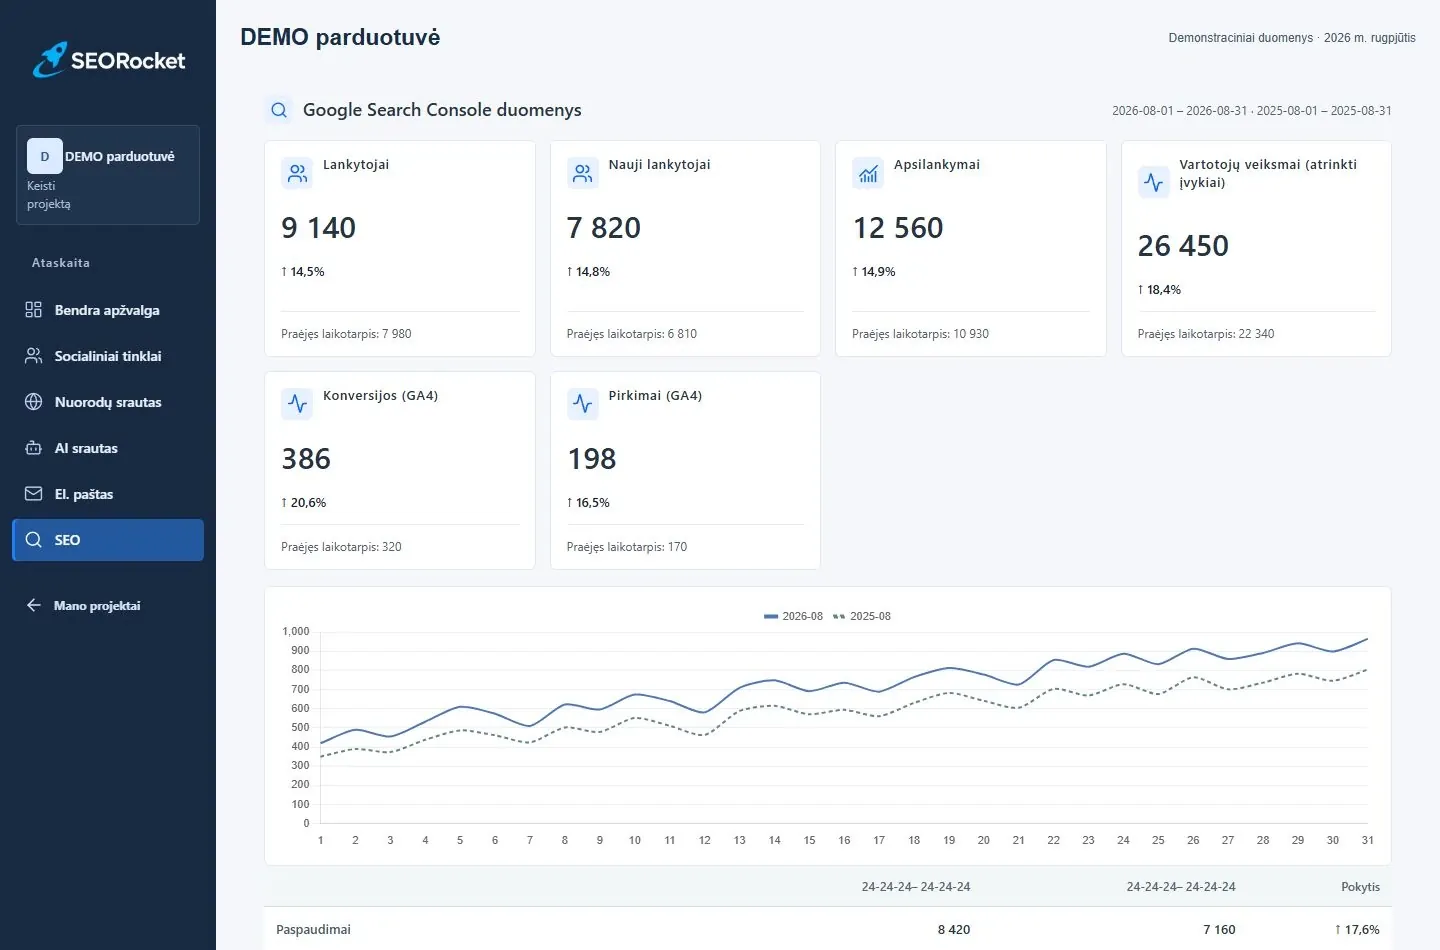Click the Konversijos value 386
The image size is (1440, 950).
point(306,459)
